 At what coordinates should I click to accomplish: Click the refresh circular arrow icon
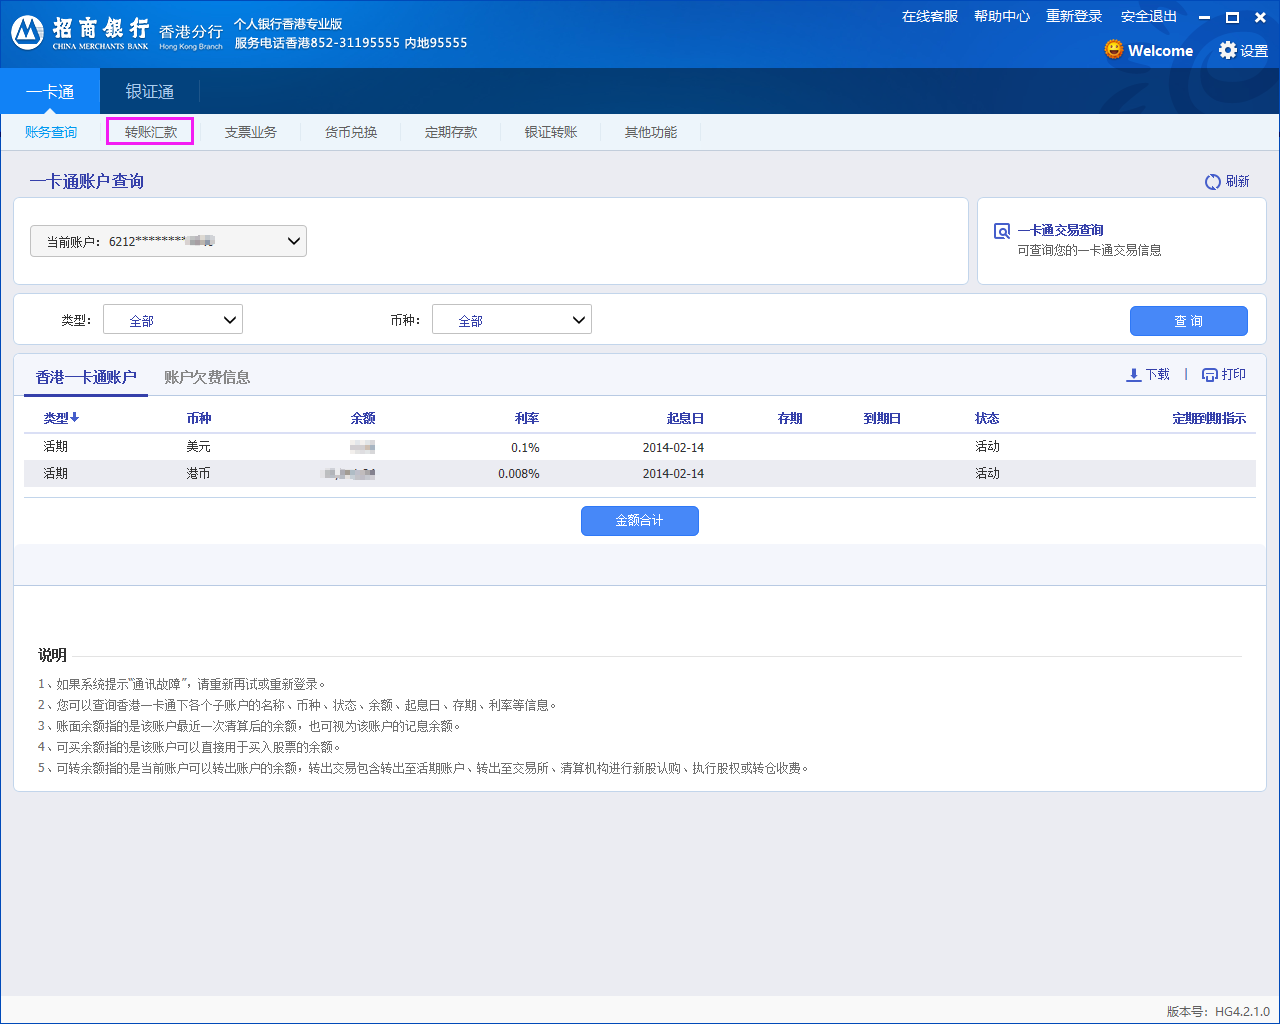coord(1212,181)
